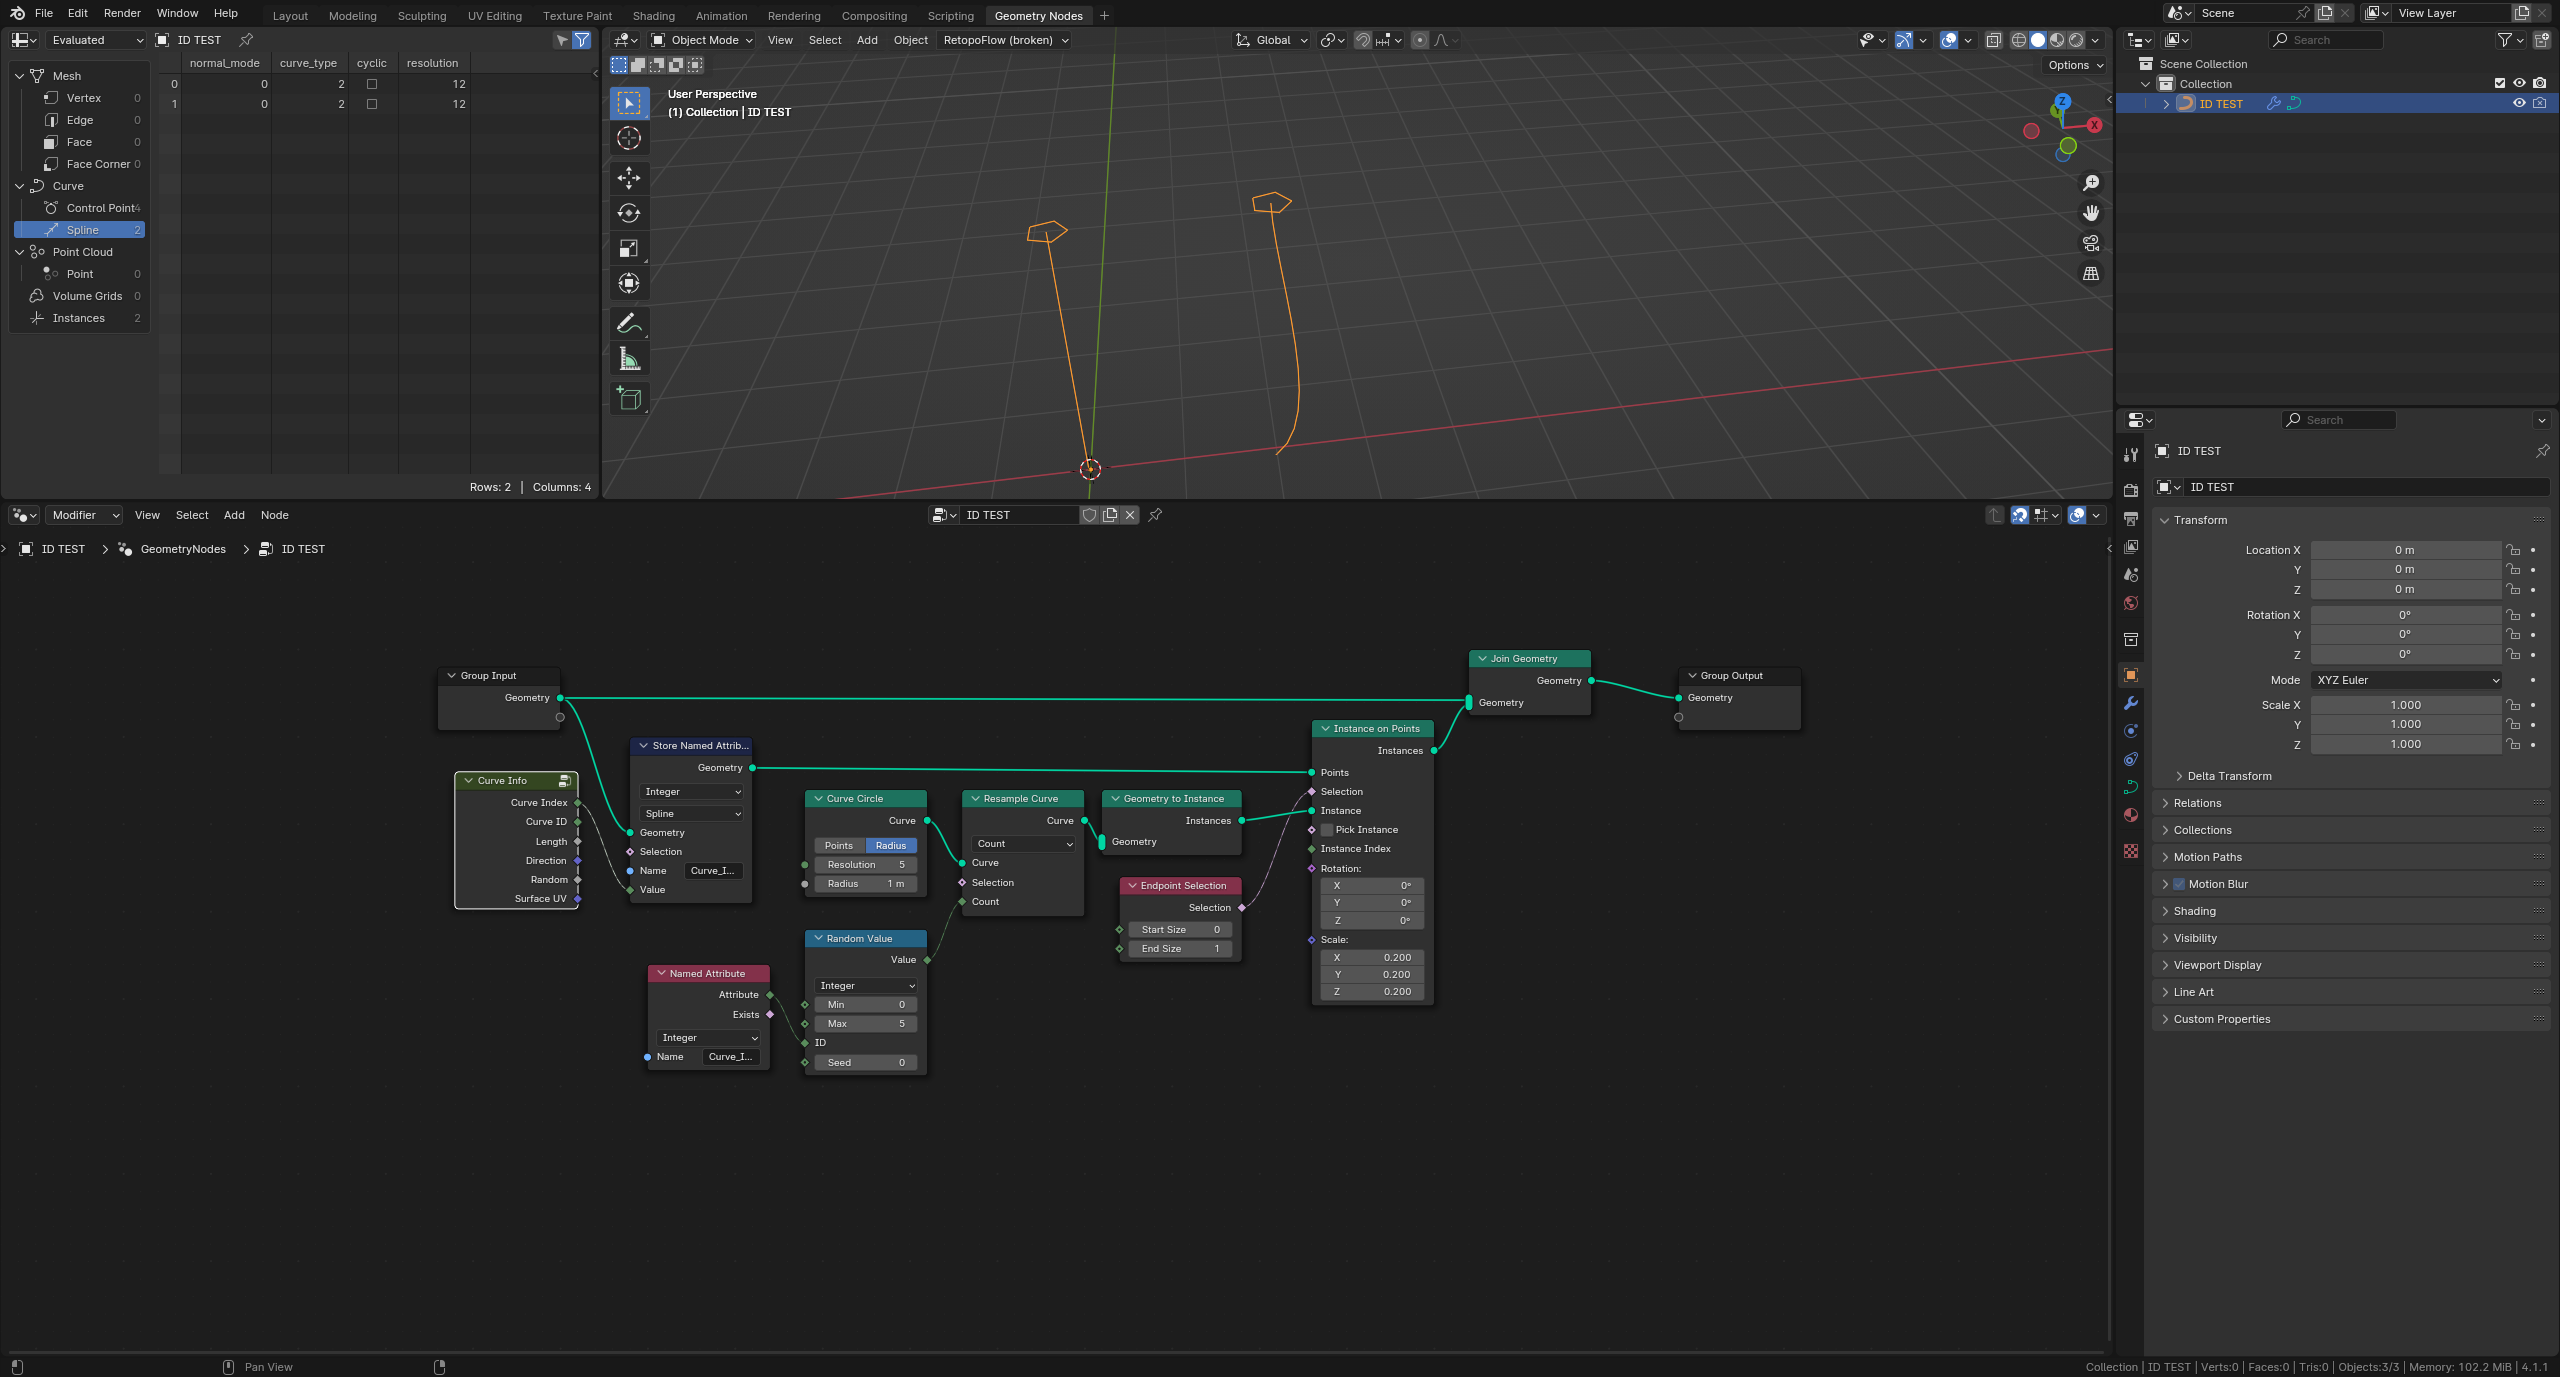
Task: Toggle viewport gizmos display
Action: coord(1904,40)
